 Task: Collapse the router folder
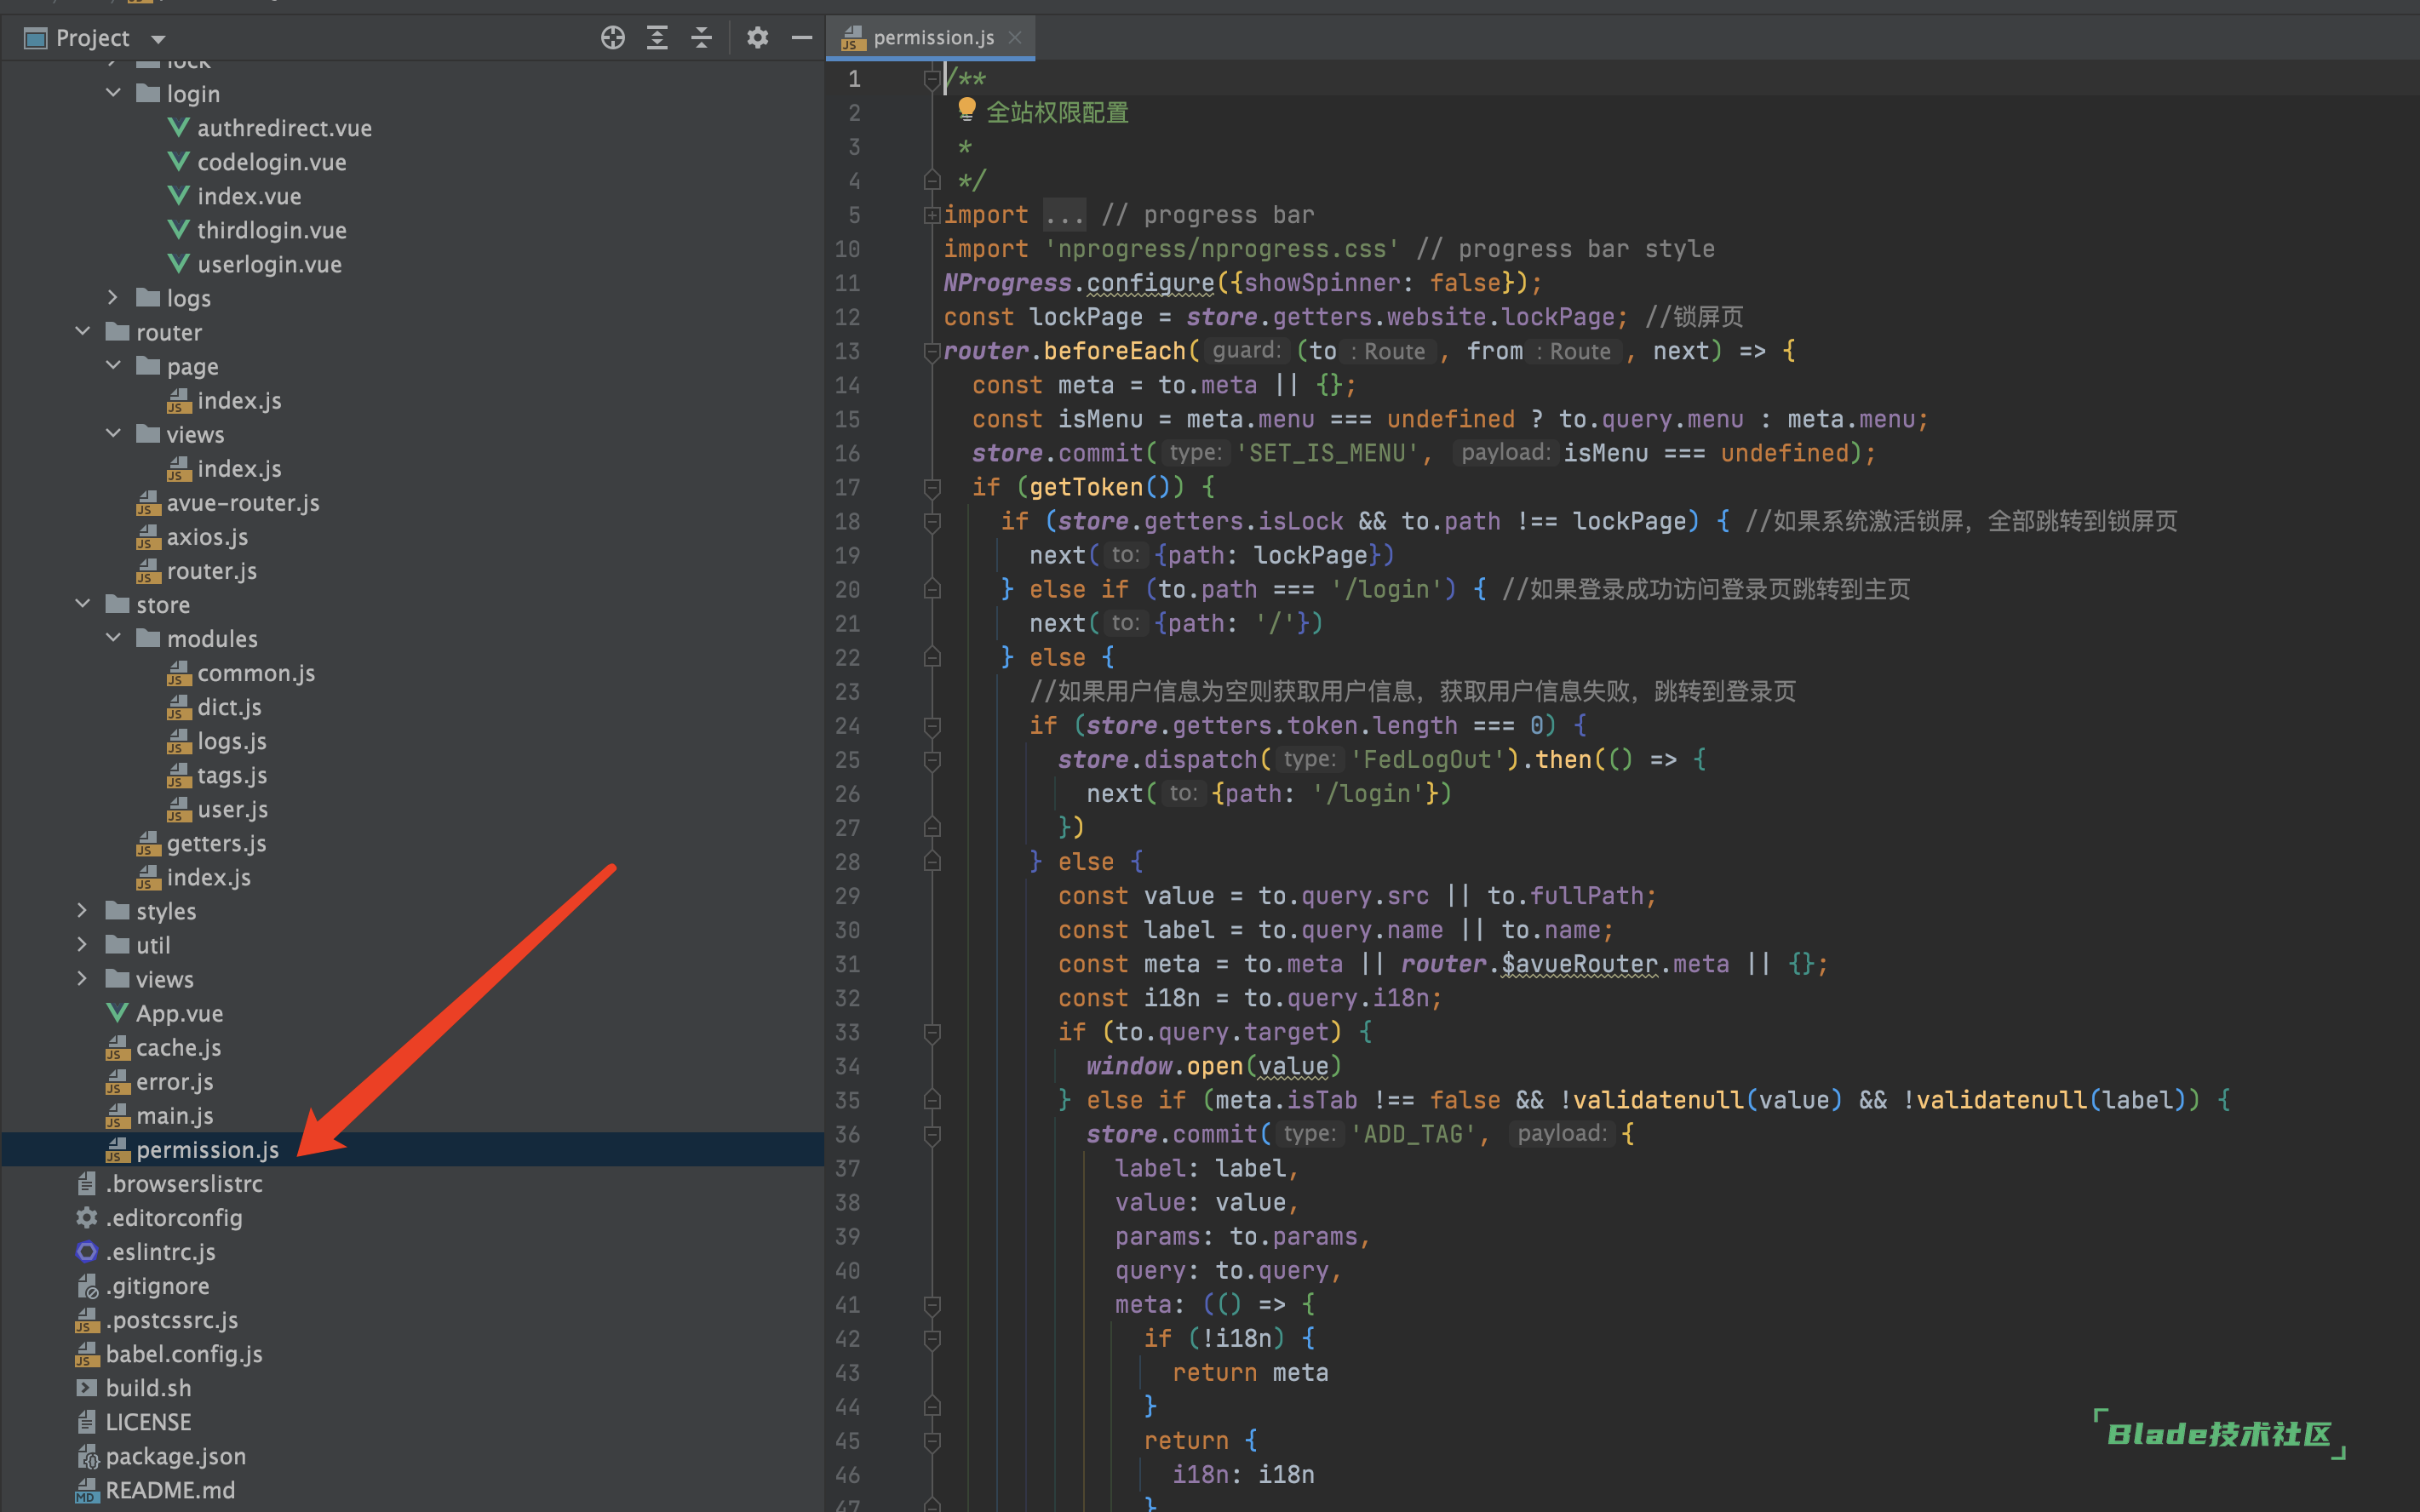coord(83,331)
